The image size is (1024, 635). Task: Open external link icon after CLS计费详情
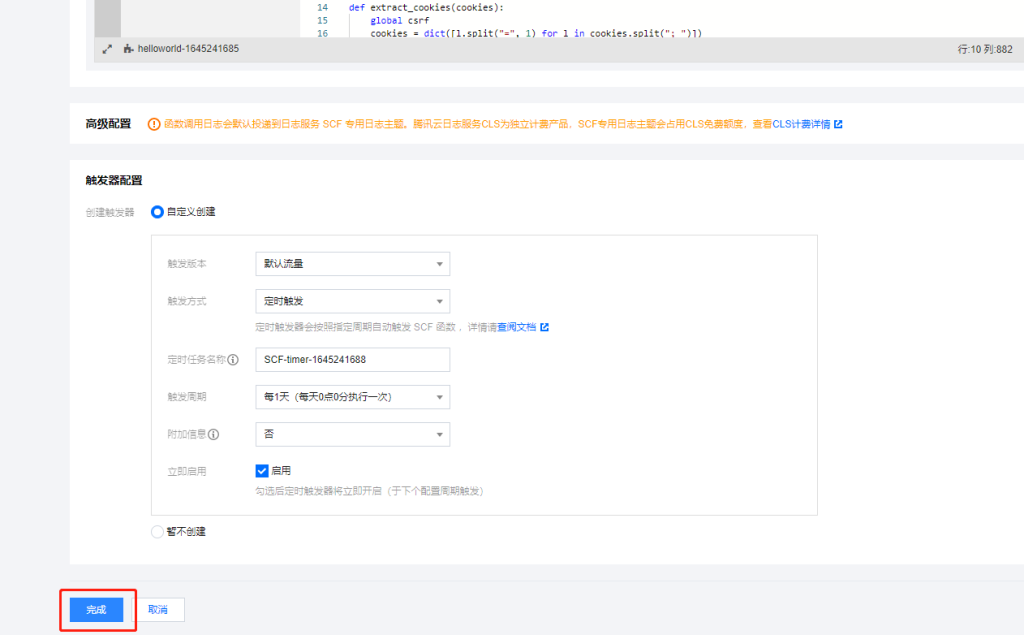pos(838,124)
